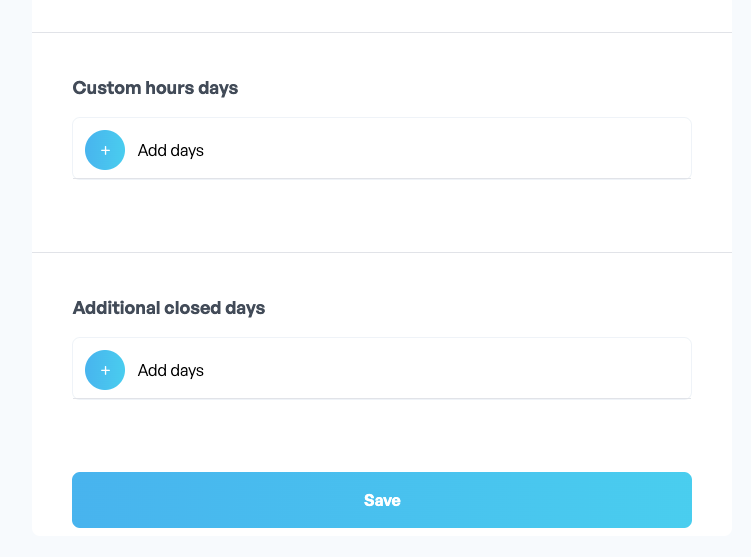The width and height of the screenshot is (751, 557).
Task: Click the 'Custom hours days' heading
Action: (155, 88)
